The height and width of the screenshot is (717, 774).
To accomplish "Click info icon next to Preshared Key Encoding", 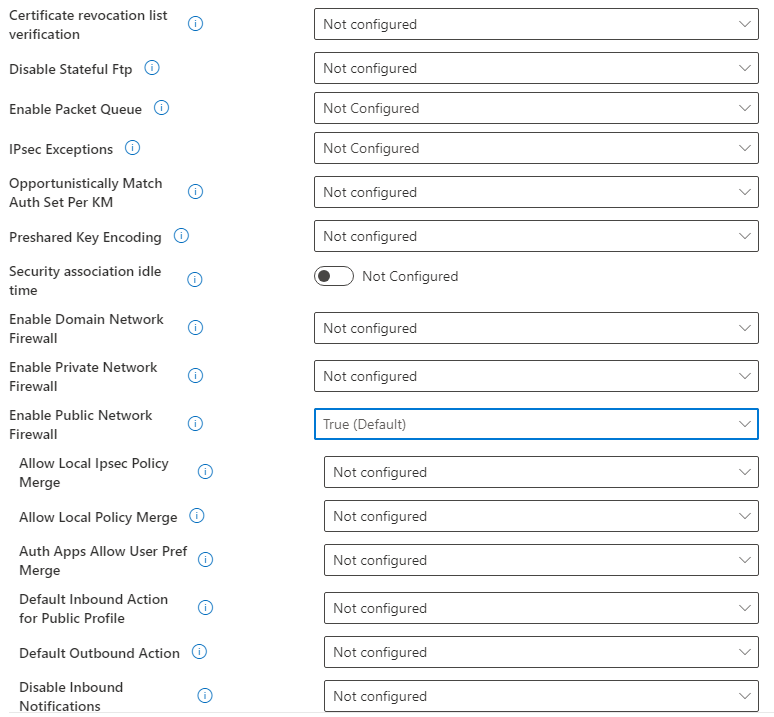I will (181, 236).
